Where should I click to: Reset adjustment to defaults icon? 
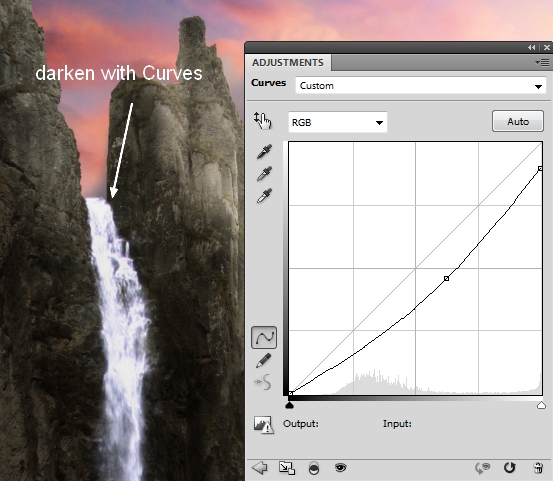[509, 468]
